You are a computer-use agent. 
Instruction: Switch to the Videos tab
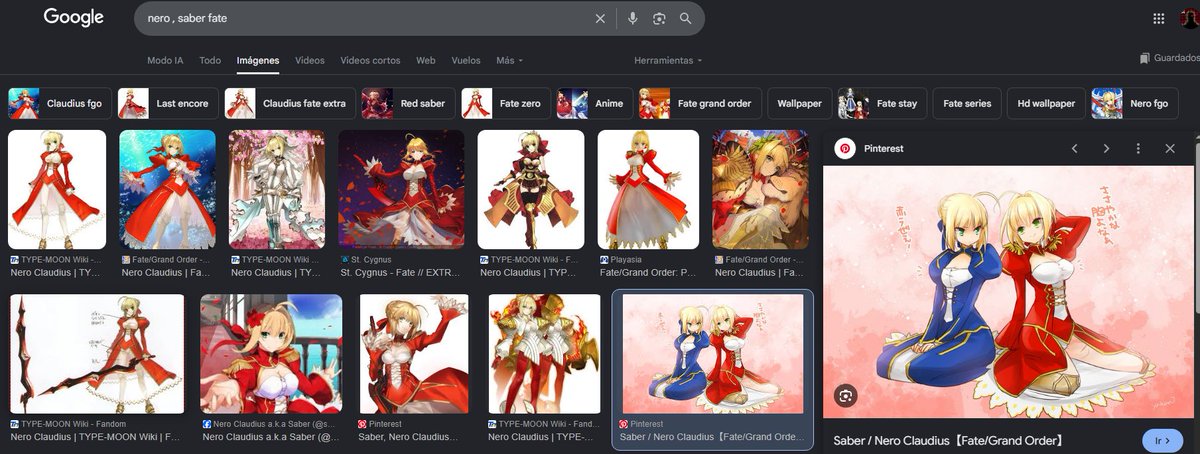pyautogui.click(x=310, y=60)
